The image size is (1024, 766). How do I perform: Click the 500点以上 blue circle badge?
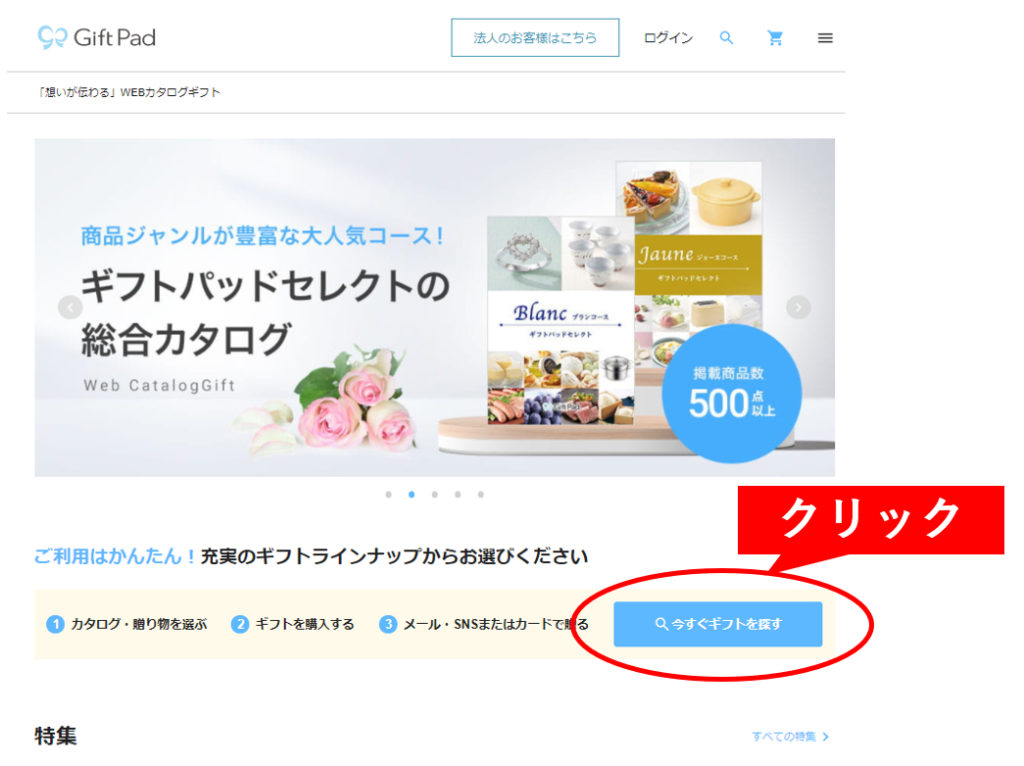pyautogui.click(x=731, y=394)
